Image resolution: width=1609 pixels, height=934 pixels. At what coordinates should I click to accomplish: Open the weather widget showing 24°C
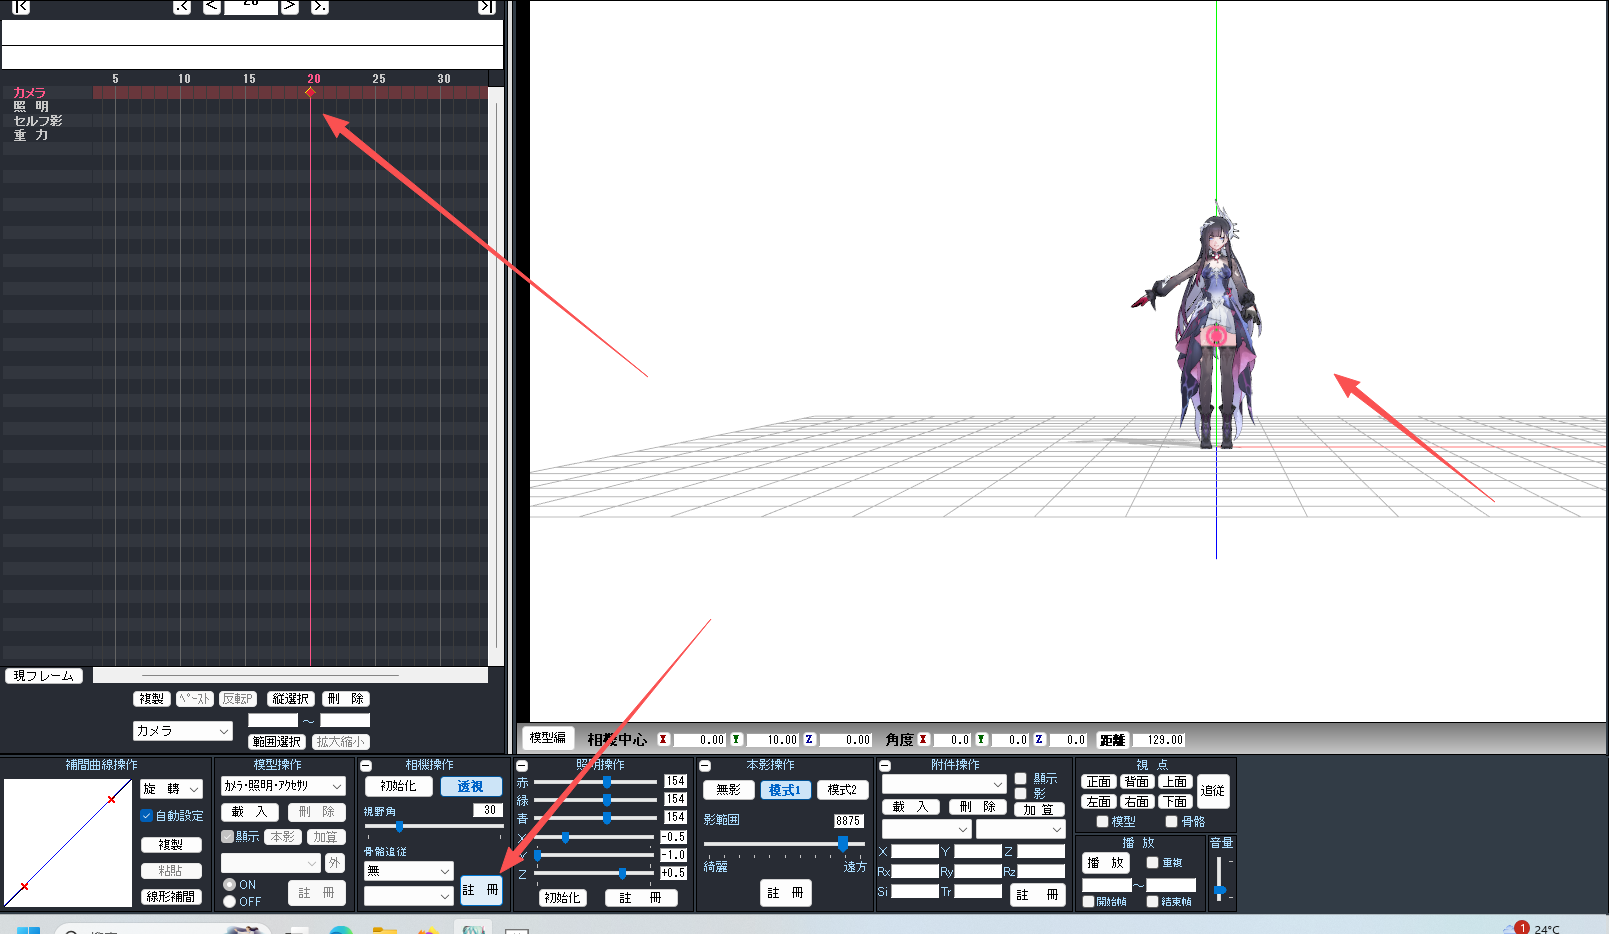[1532, 928]
